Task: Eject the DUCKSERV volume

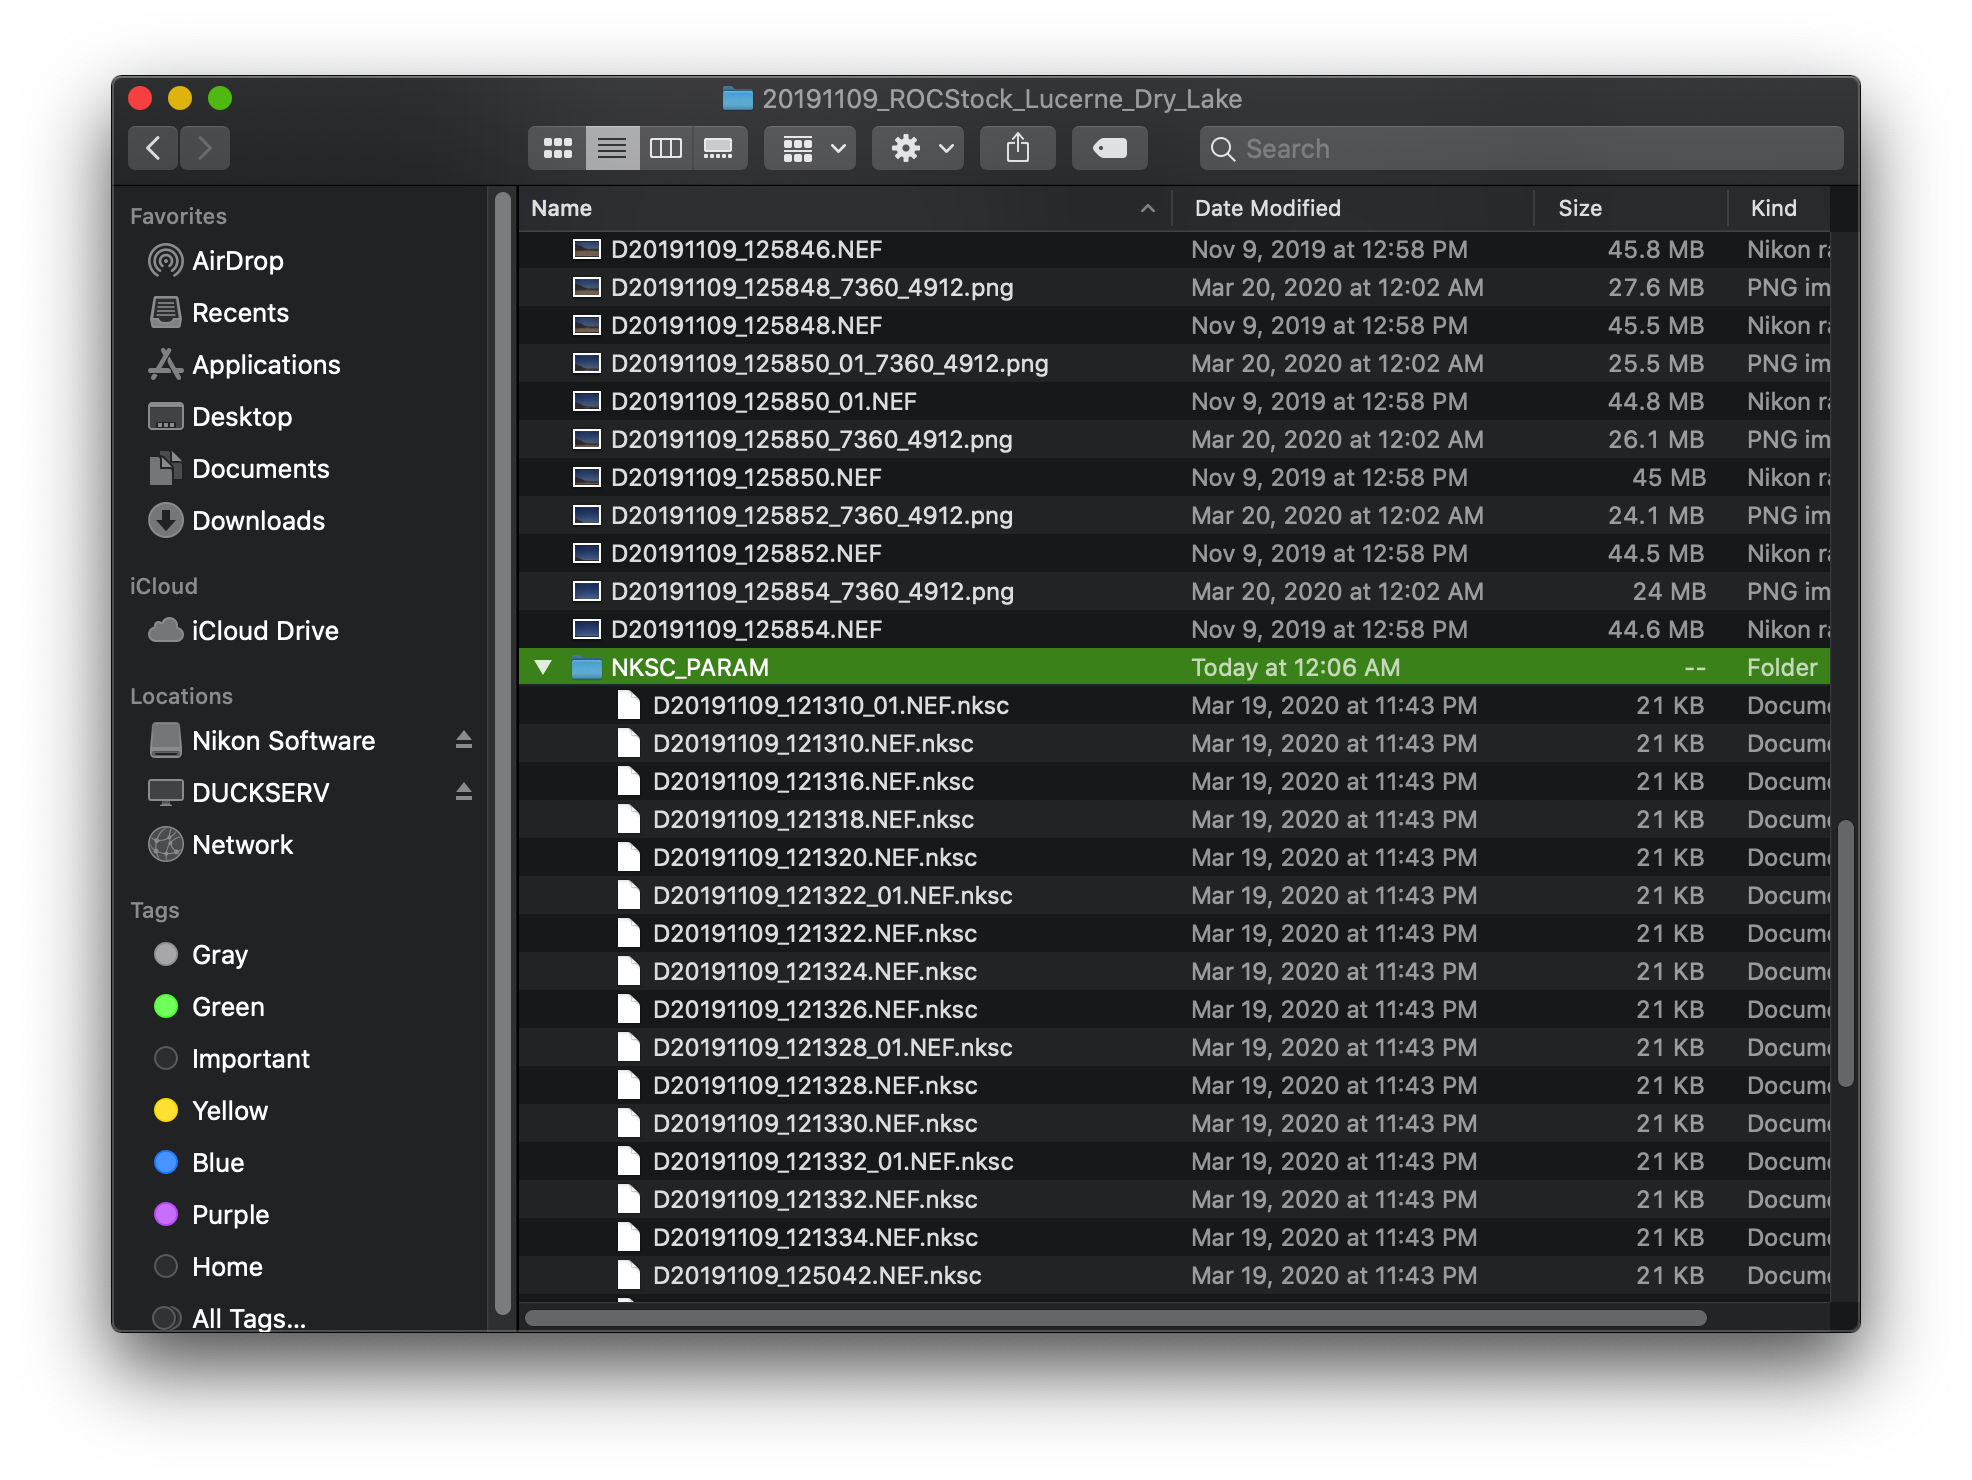Action: click(x=463, y=792)
